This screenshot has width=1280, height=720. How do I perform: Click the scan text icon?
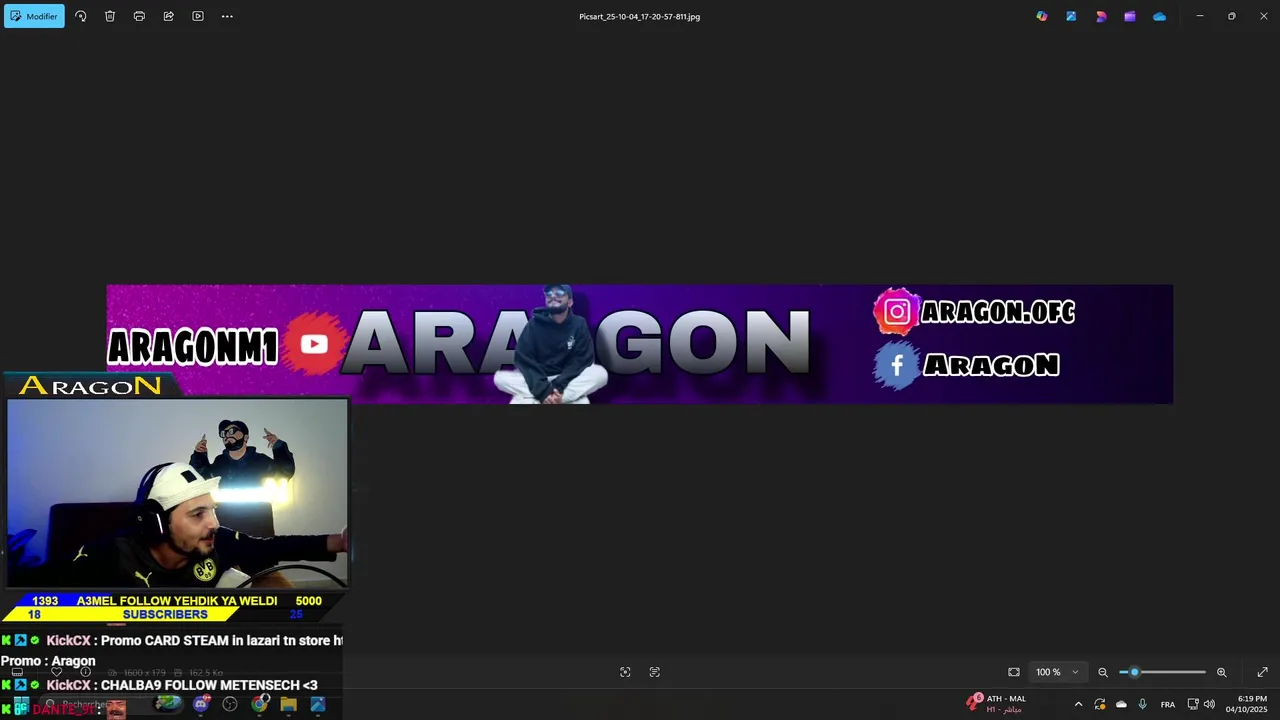tap(655, 672)
